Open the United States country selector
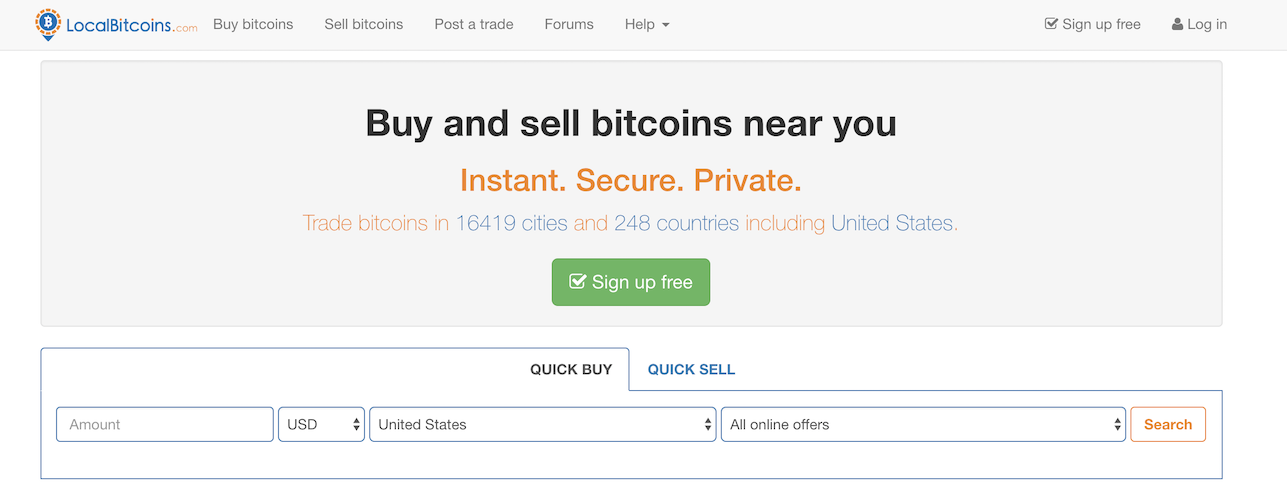1287x500 pixels. (x=542, y=424)
